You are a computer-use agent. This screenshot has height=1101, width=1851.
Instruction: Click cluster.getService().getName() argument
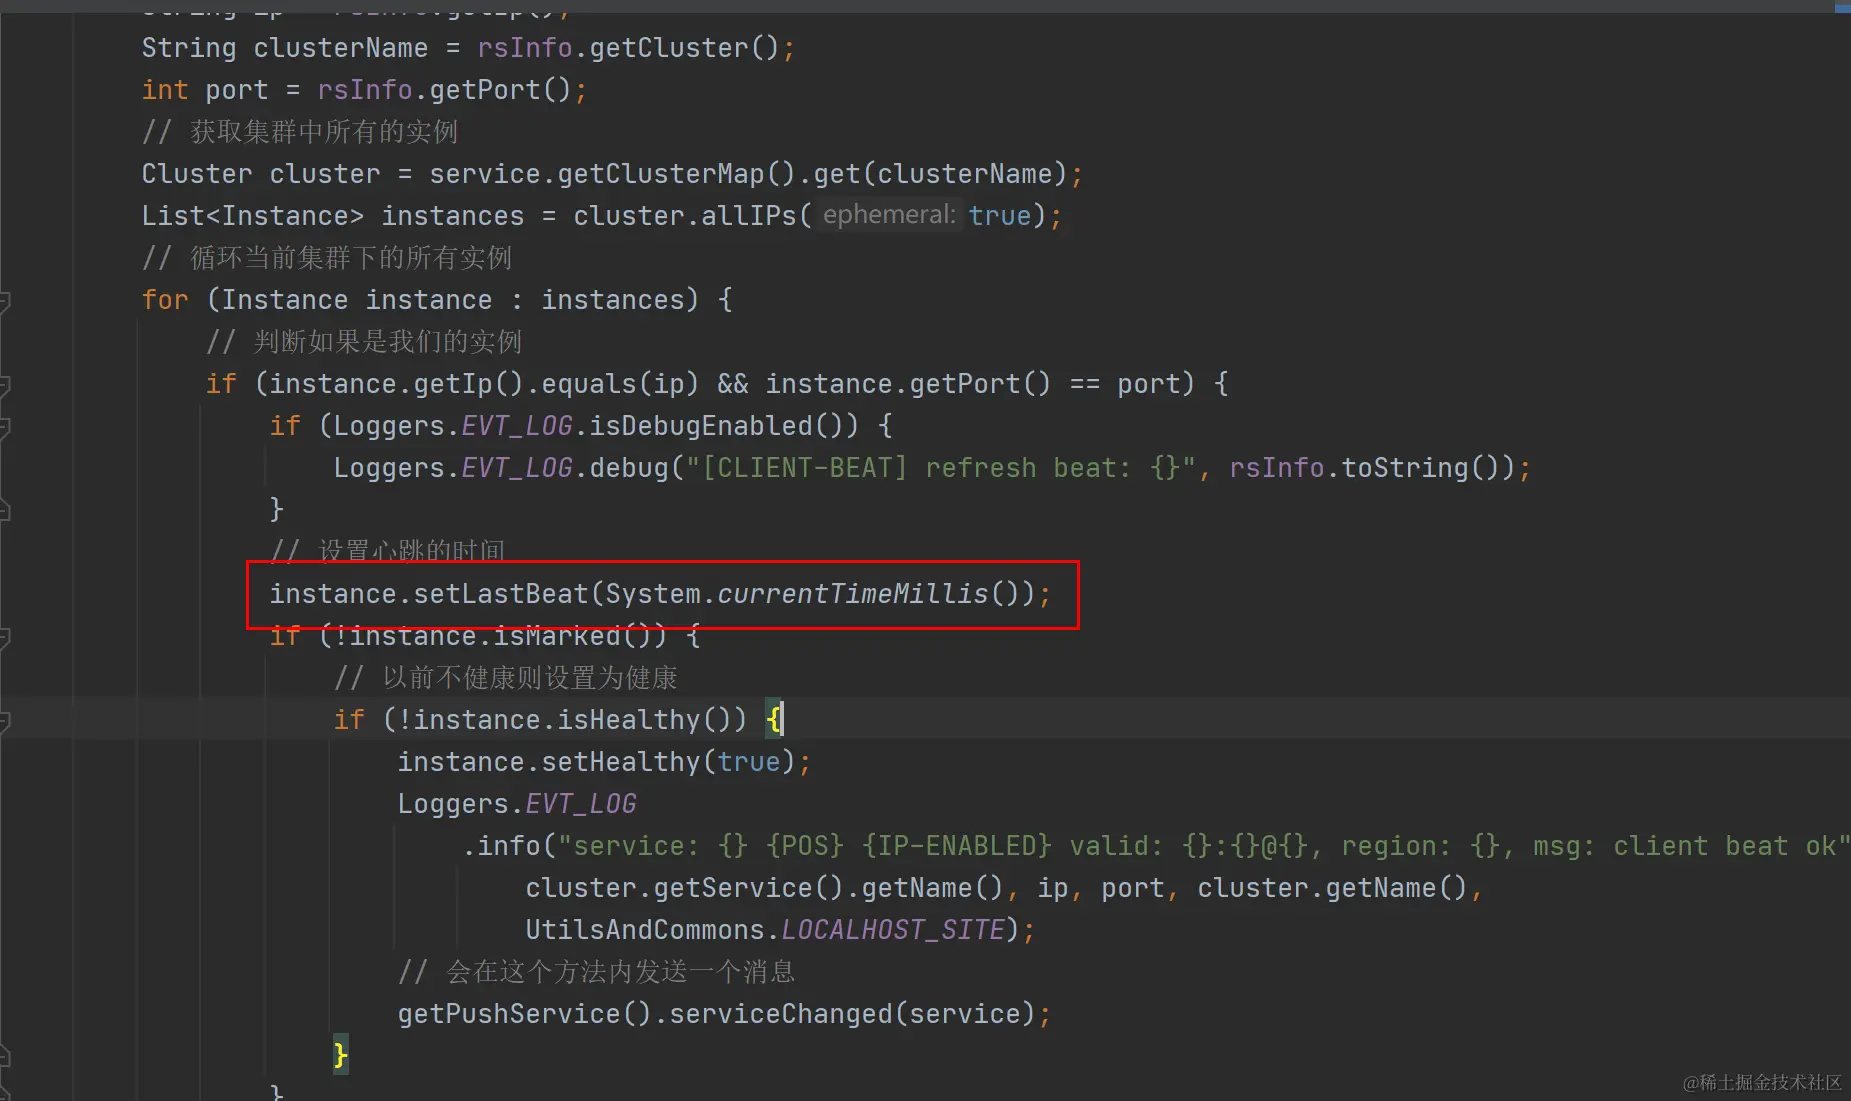(764, 888)
